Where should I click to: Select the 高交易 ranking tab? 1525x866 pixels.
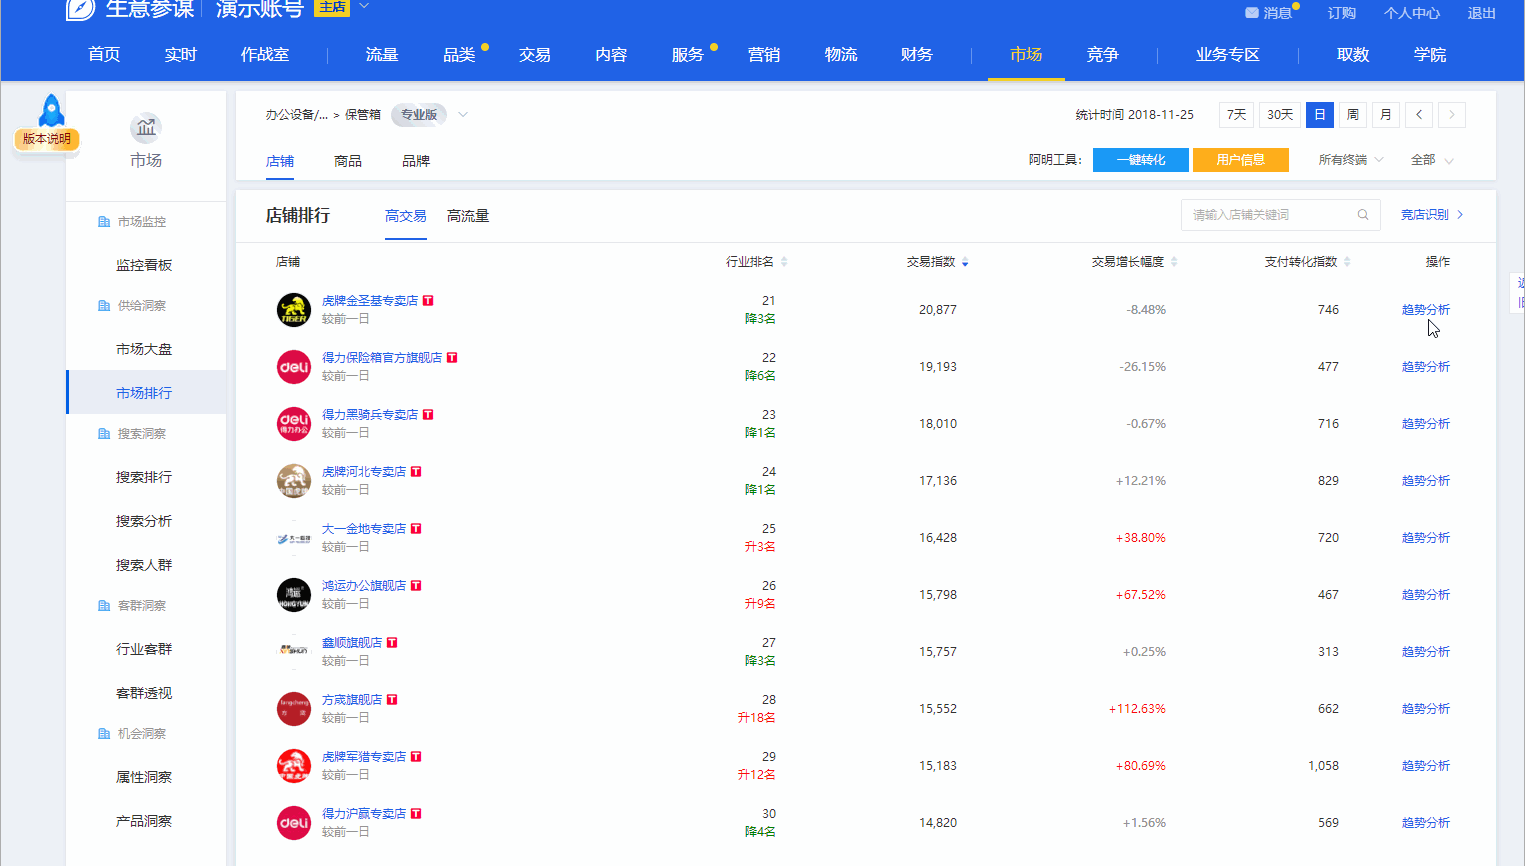click(x=406, y=216)
